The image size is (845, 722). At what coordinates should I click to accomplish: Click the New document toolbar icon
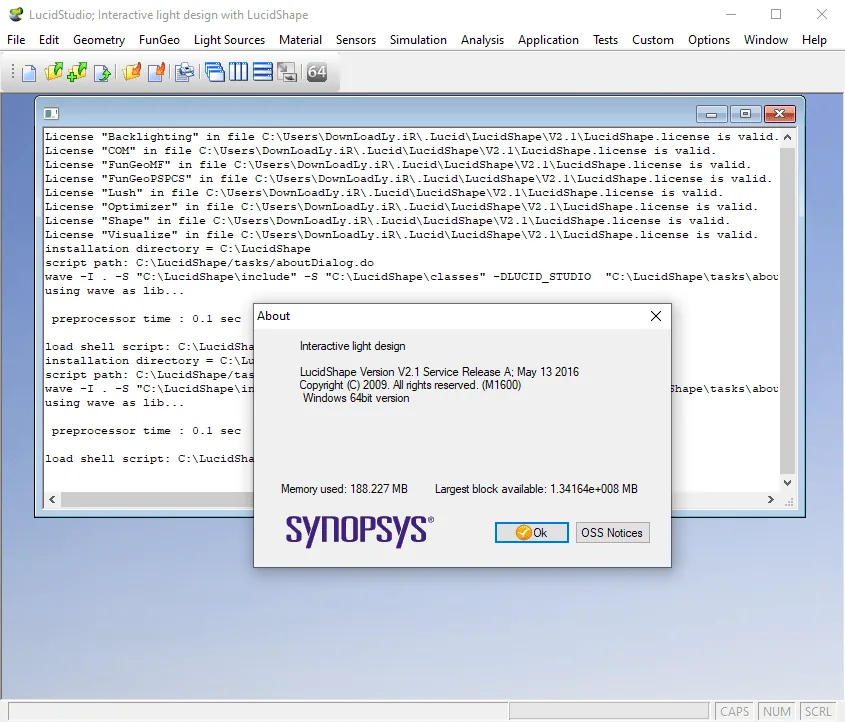29,73
